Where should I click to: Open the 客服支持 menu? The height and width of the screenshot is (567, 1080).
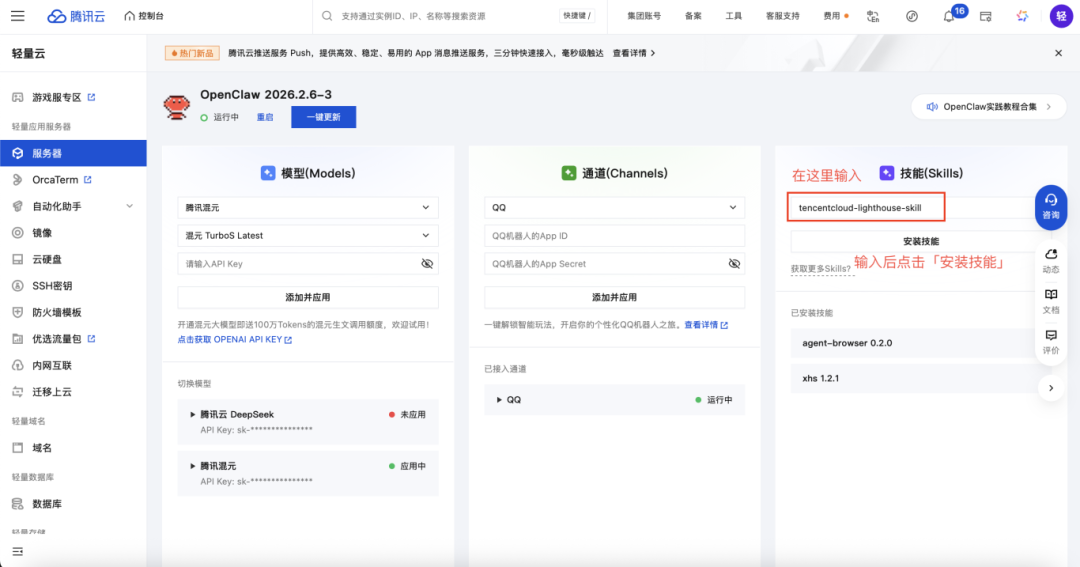(x=782, y=16)
